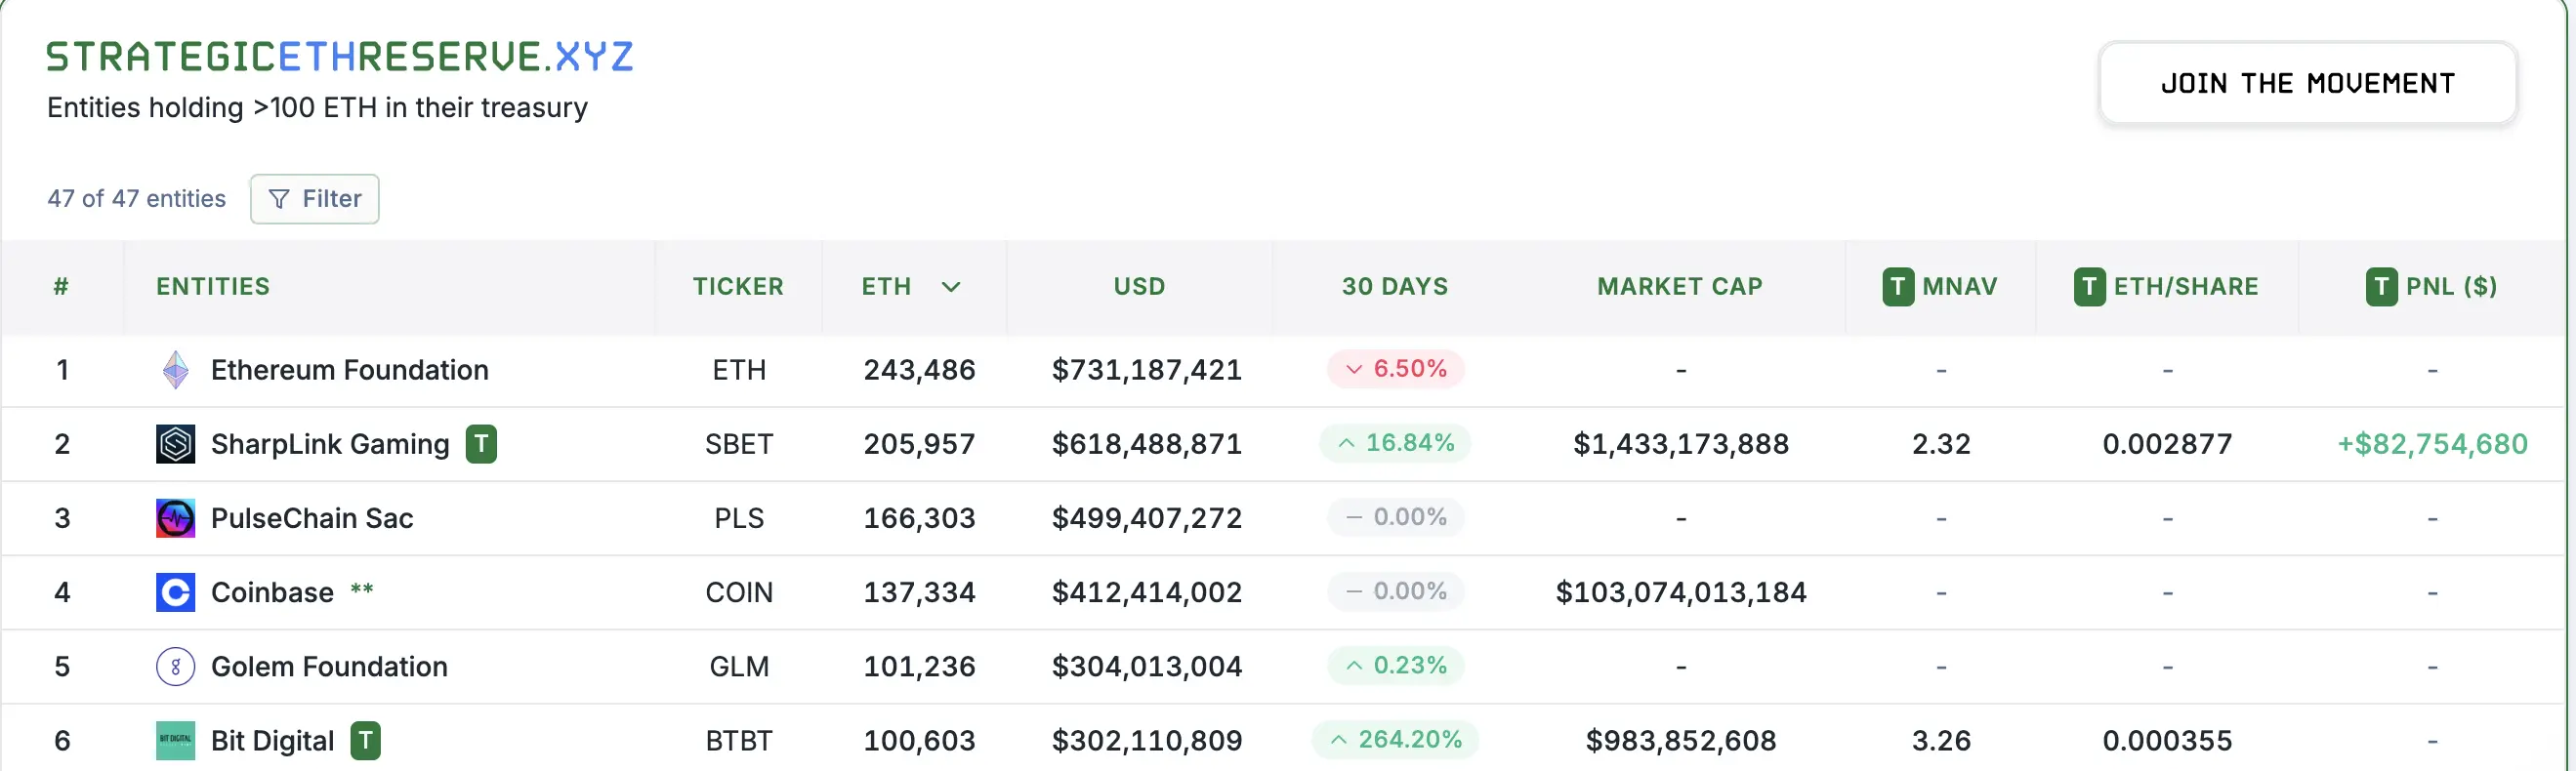Click the Ethereum Foundation 6.50% decline badge
This screenshot has height=771, width=2576.
[1395, 369]
